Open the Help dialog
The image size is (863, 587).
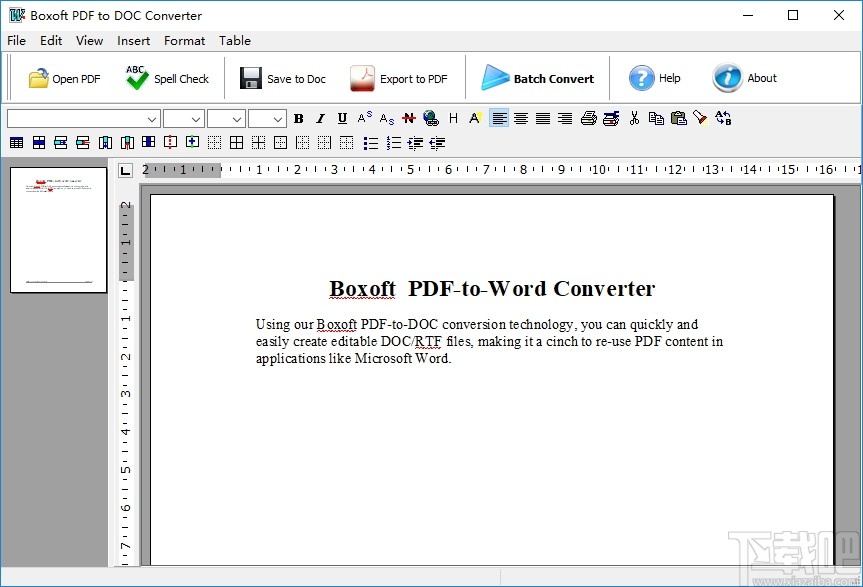(656, 78)
